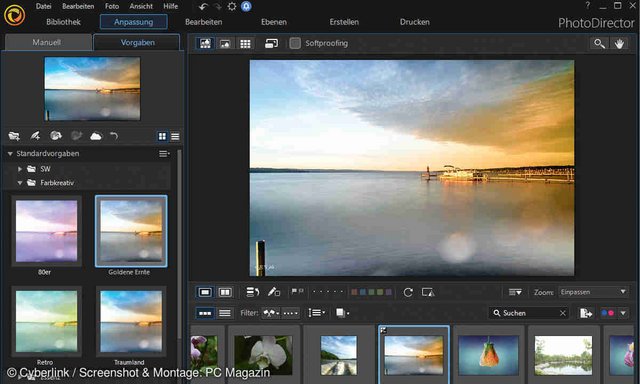Apply the Traumland preset

tap(131, 321)
